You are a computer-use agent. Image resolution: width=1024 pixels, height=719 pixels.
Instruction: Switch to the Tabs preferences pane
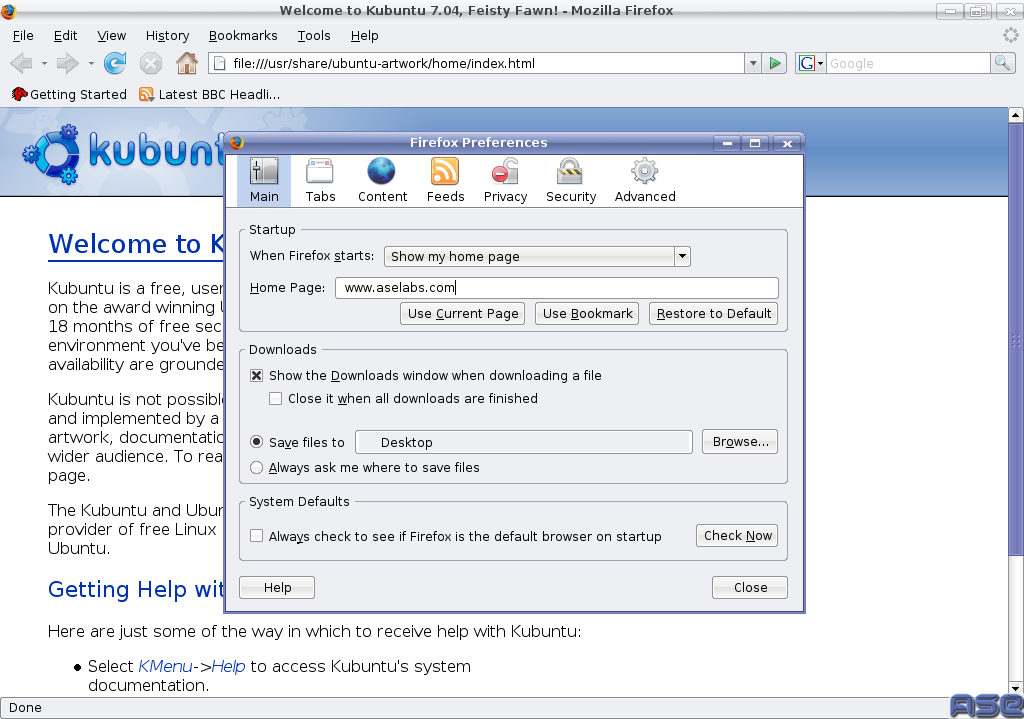(x=320, y=181)
